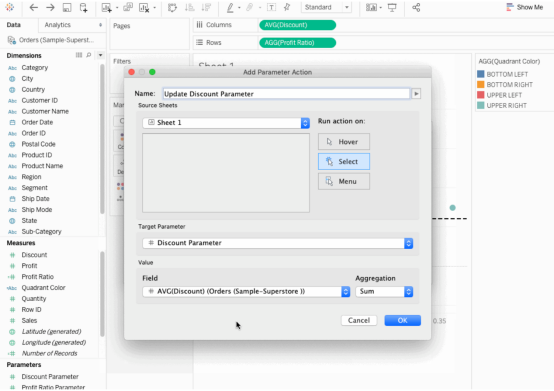Click the BOTTOM LEFT blue legend swatch
The width and height of the screenshot is (554, 391).
click(481, 74)
